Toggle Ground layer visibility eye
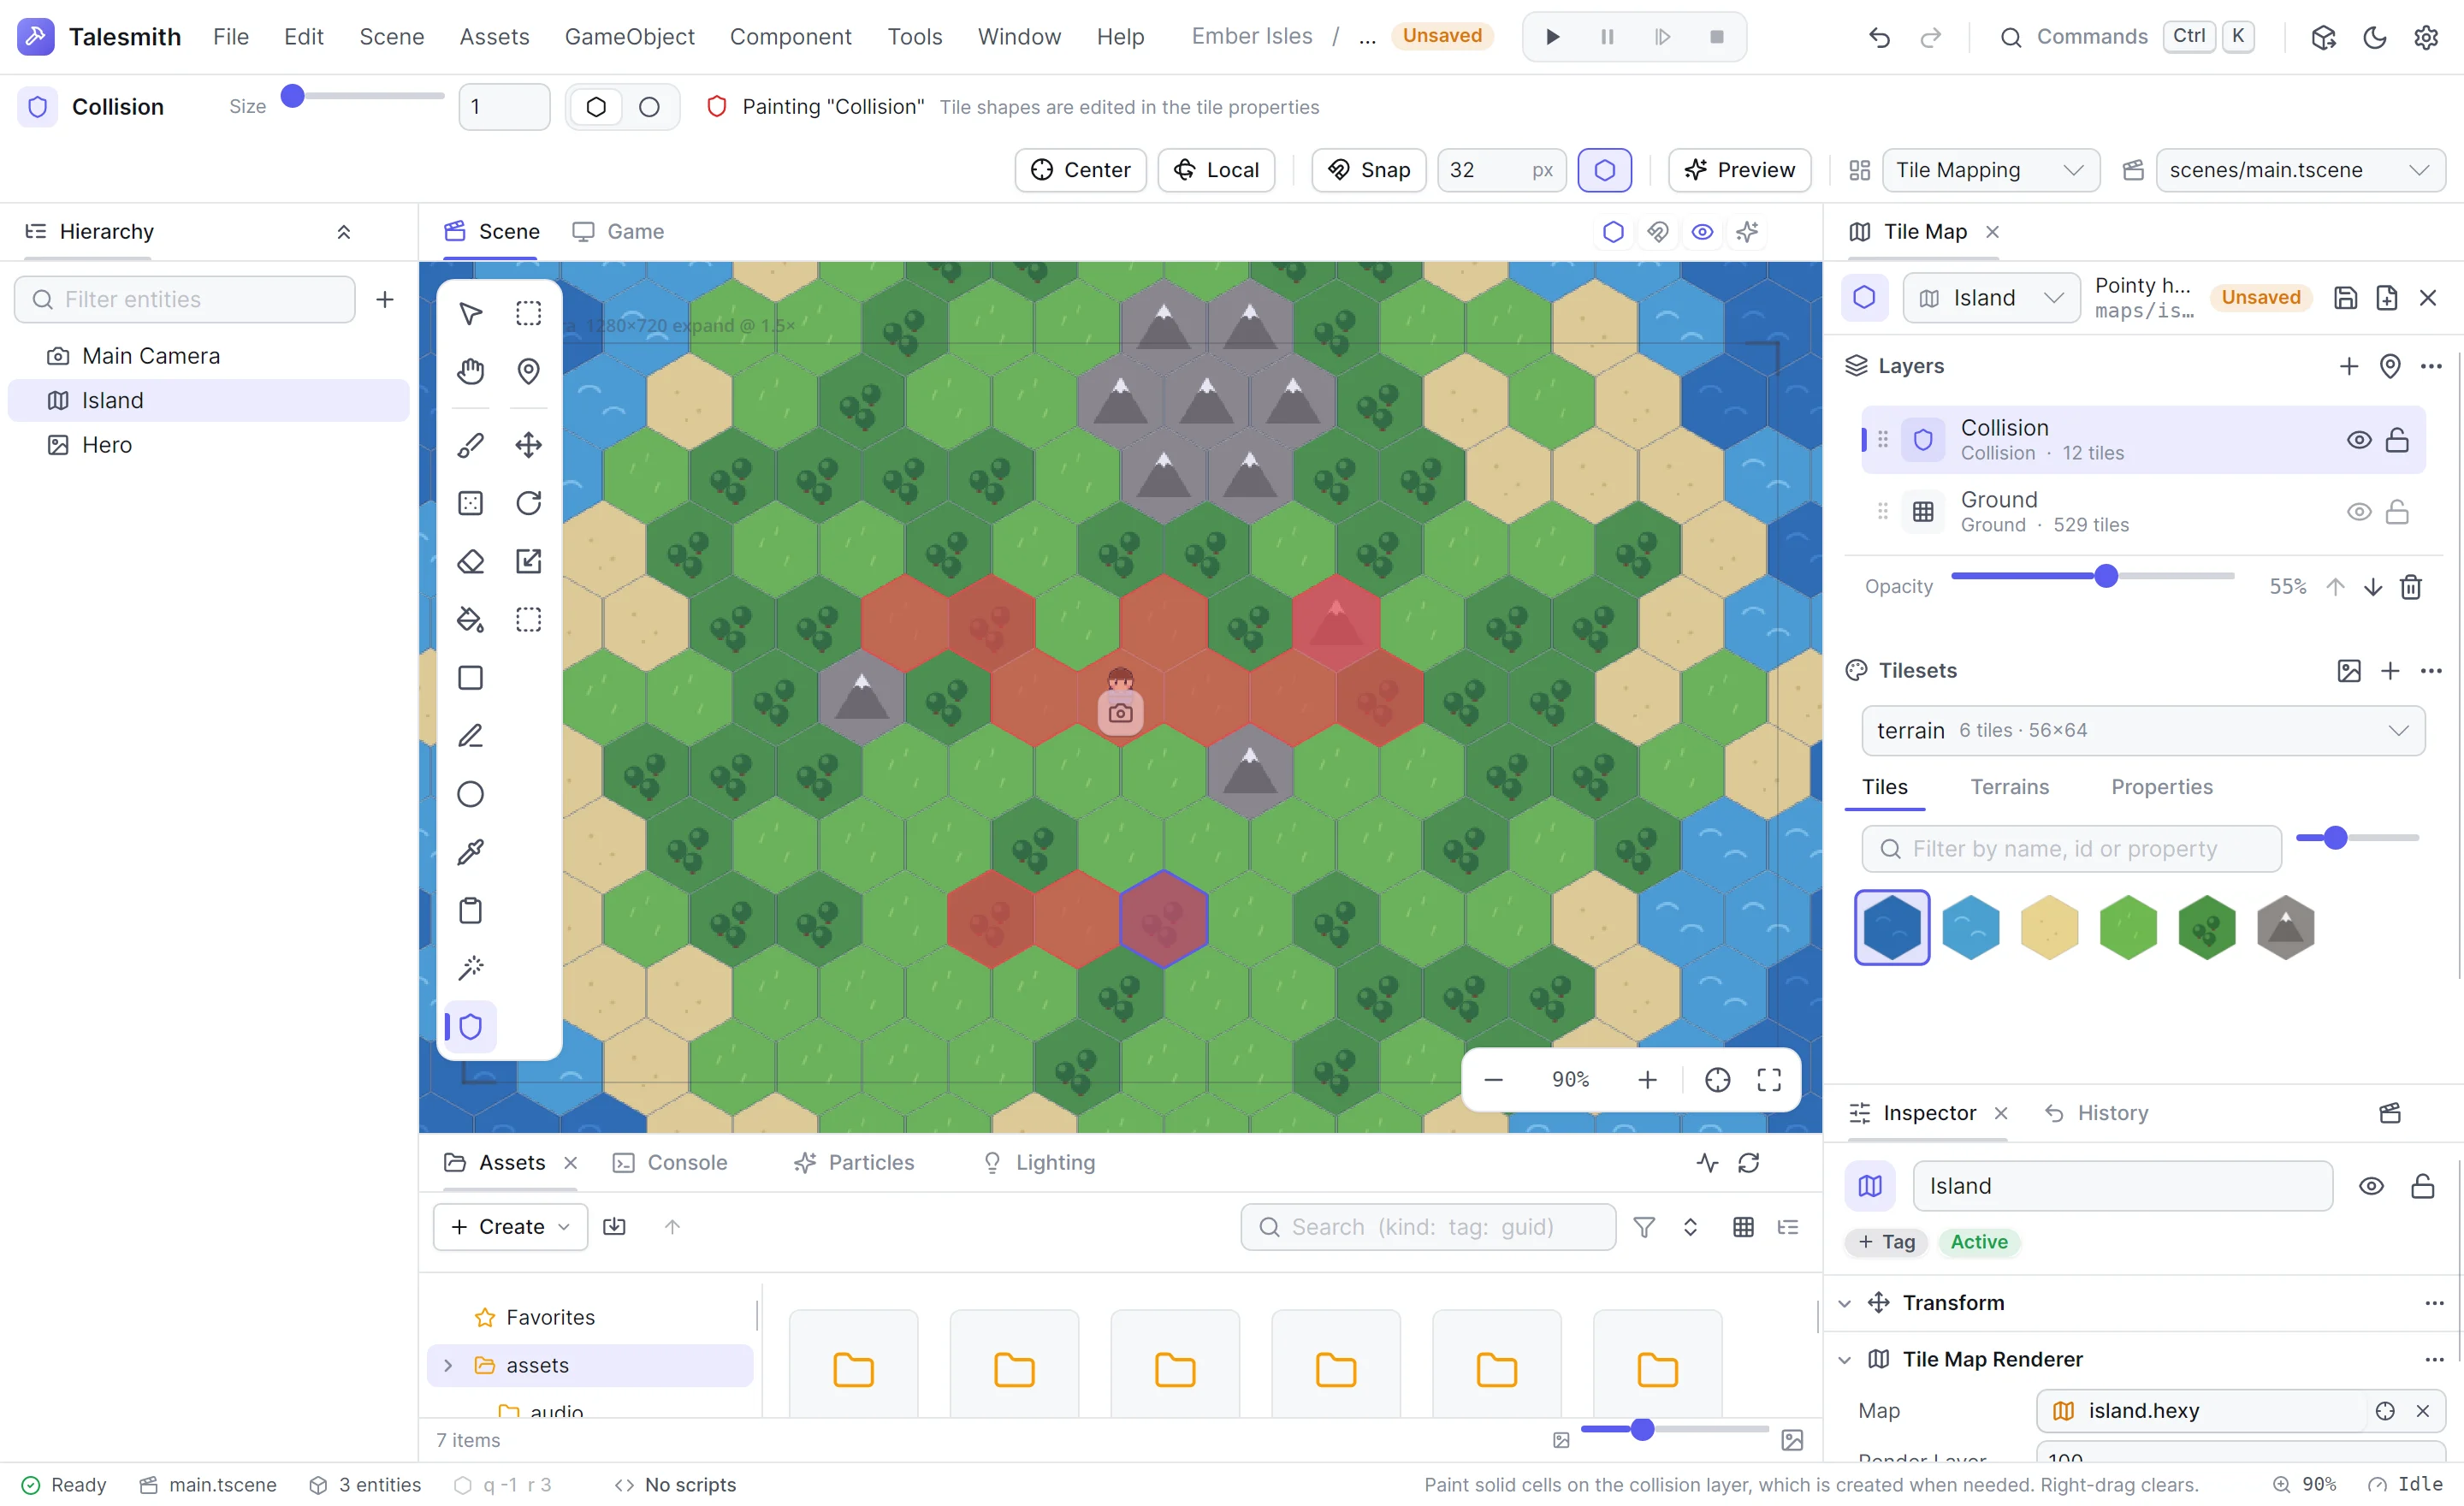This screenshot has width=2464, height=1506. [x=2359, y=512]
